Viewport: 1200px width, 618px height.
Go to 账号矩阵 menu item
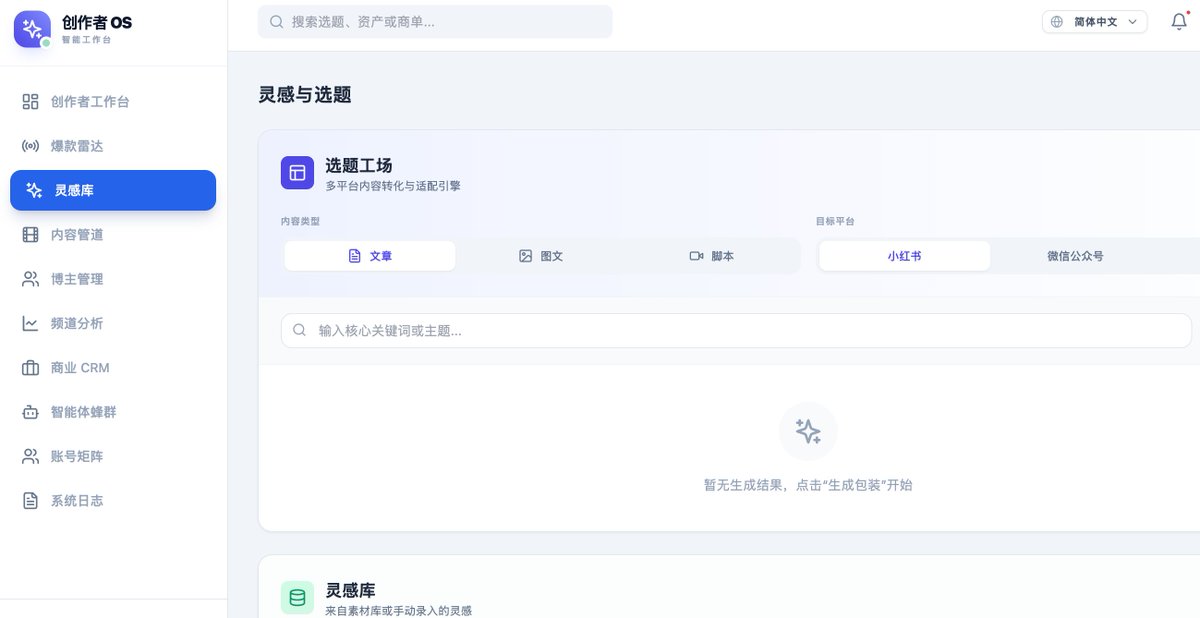(x=113, y=456)
